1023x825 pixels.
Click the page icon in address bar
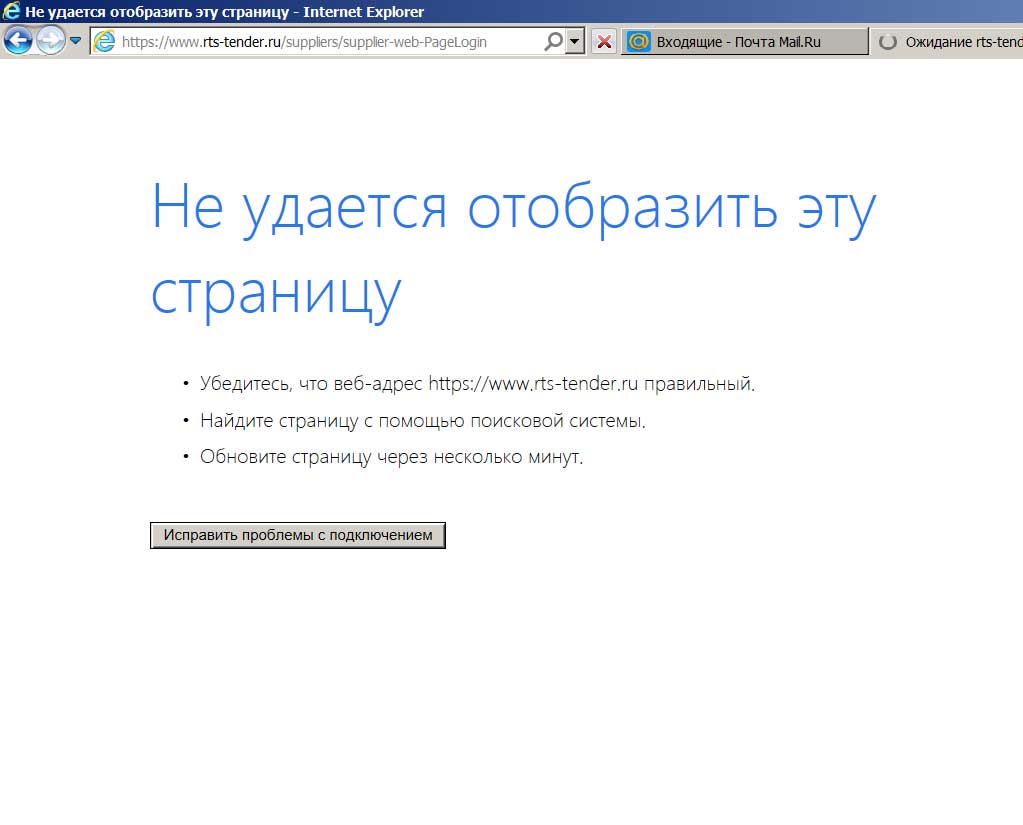pos(104,42)
